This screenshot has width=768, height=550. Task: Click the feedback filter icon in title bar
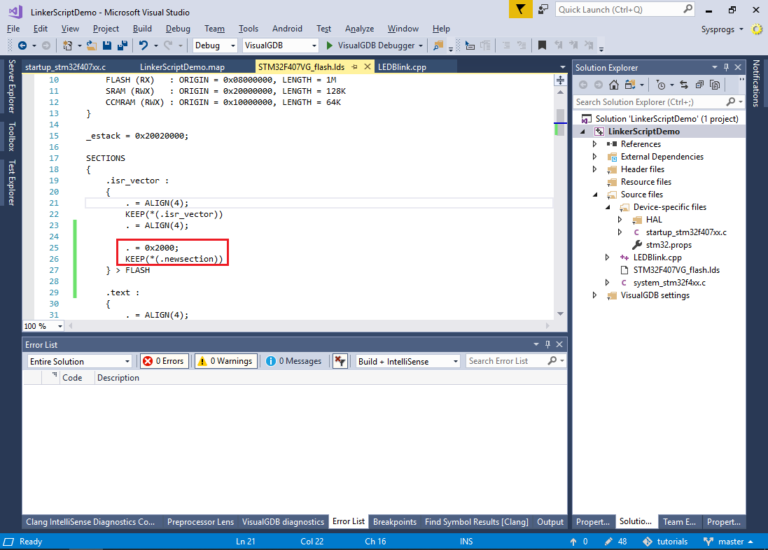(521, 9)
